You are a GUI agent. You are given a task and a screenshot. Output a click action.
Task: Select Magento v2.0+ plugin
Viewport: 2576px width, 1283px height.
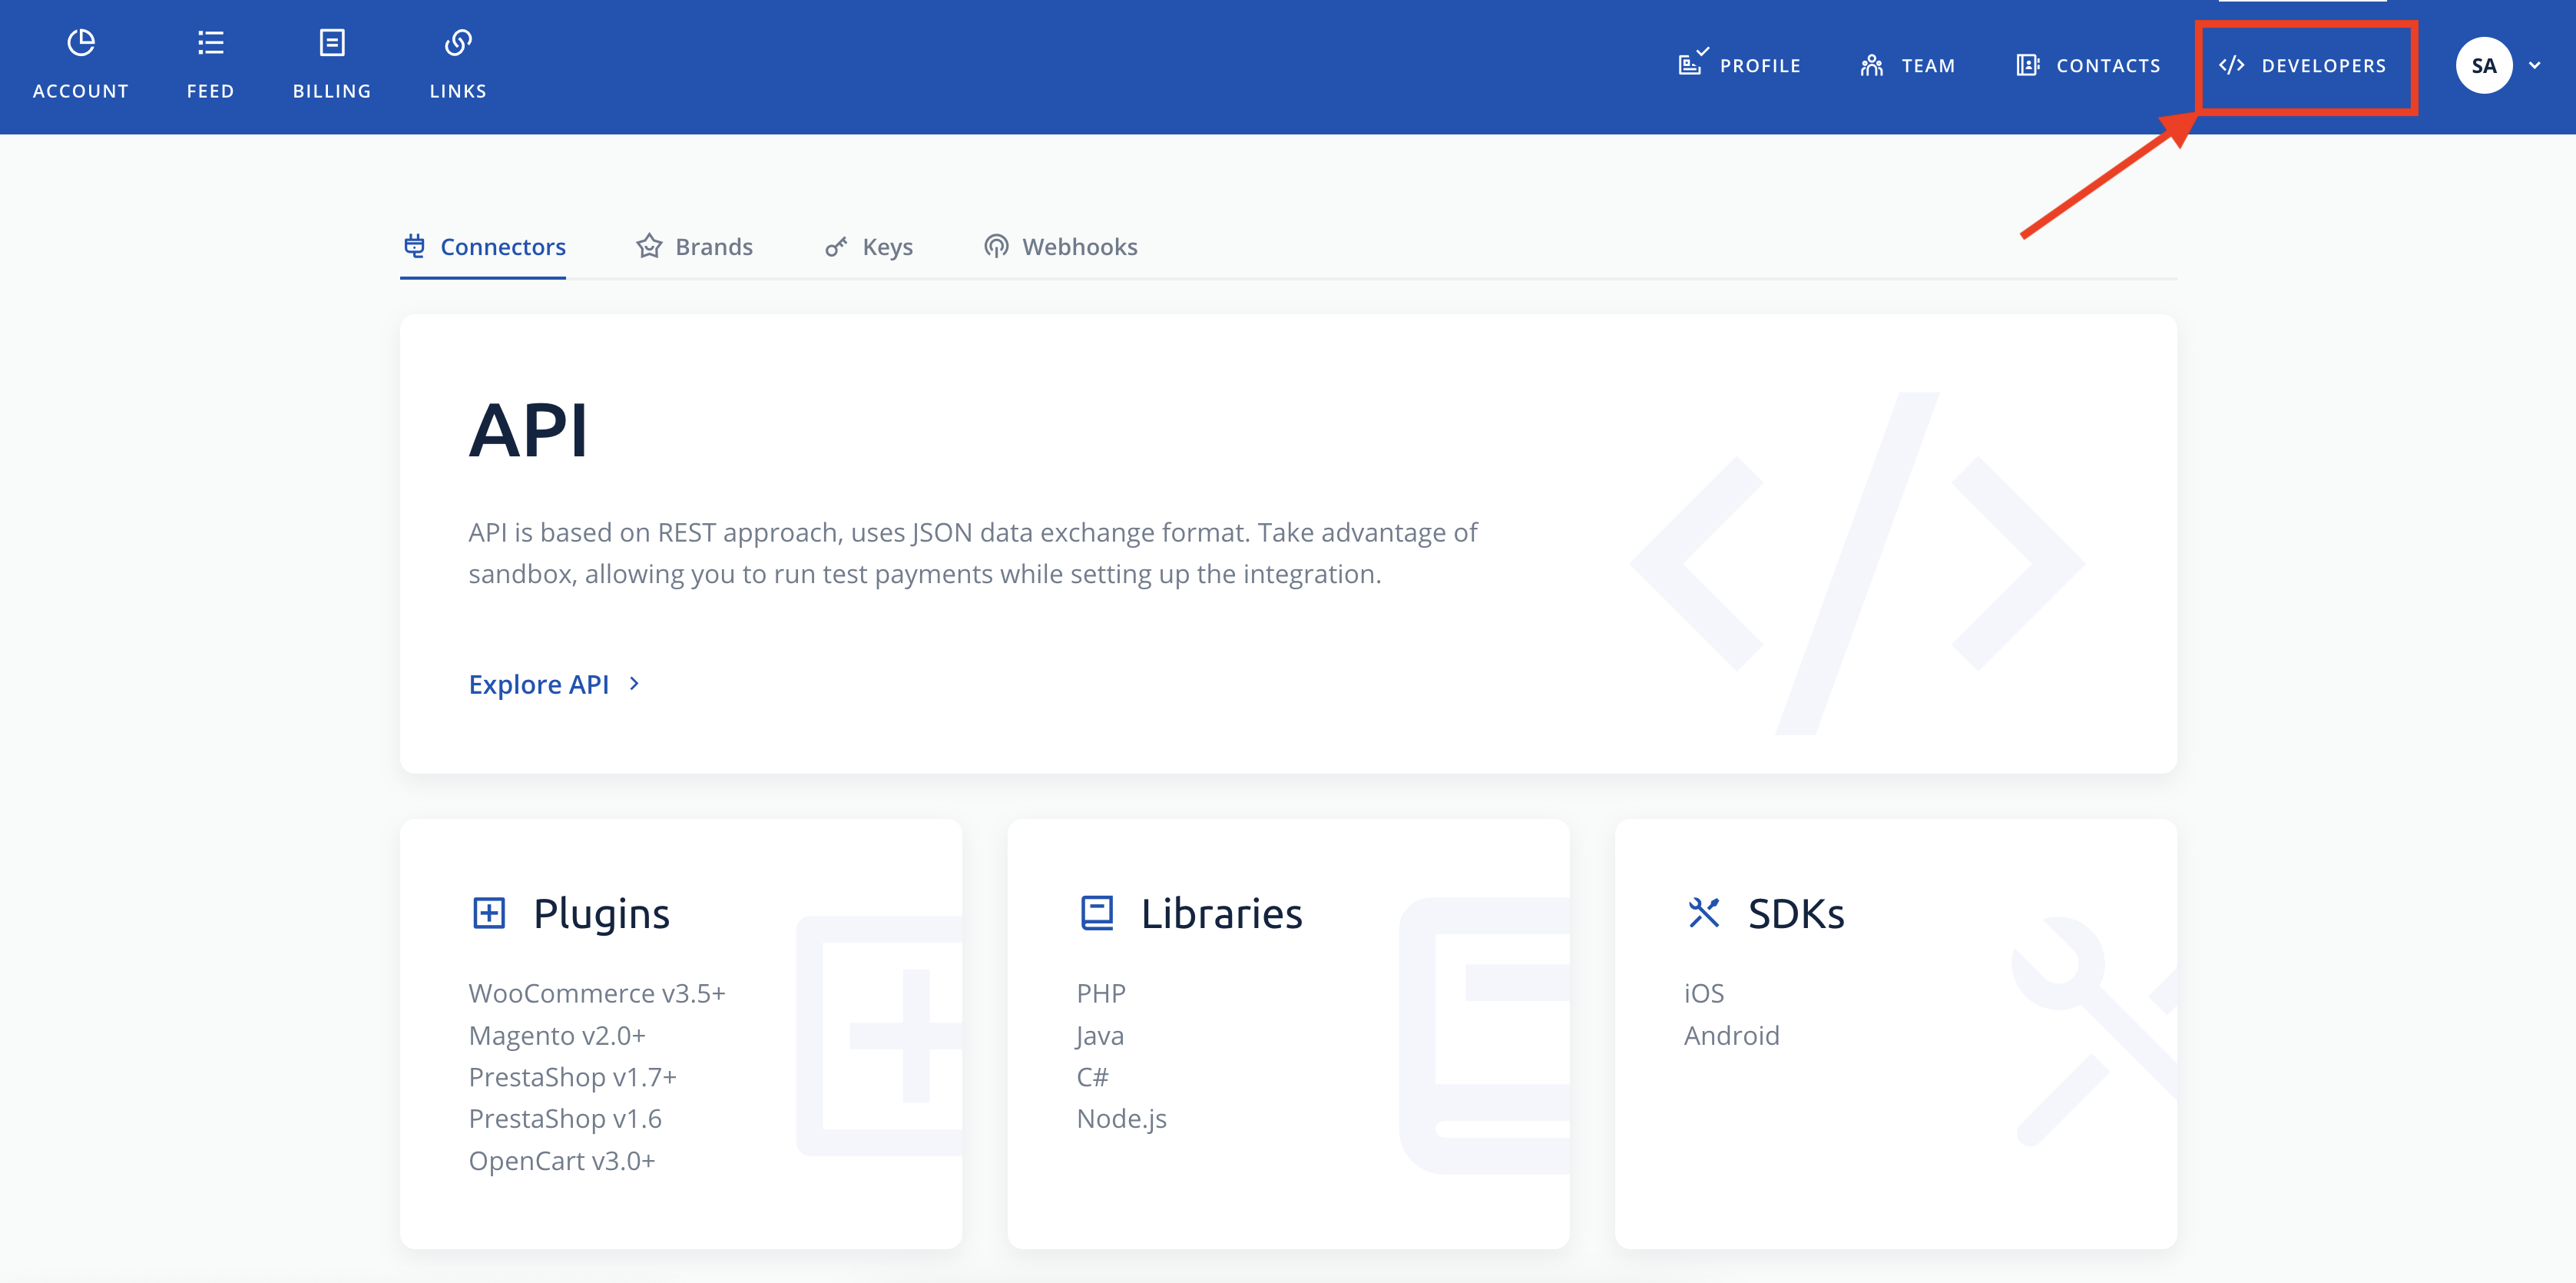557,1035
